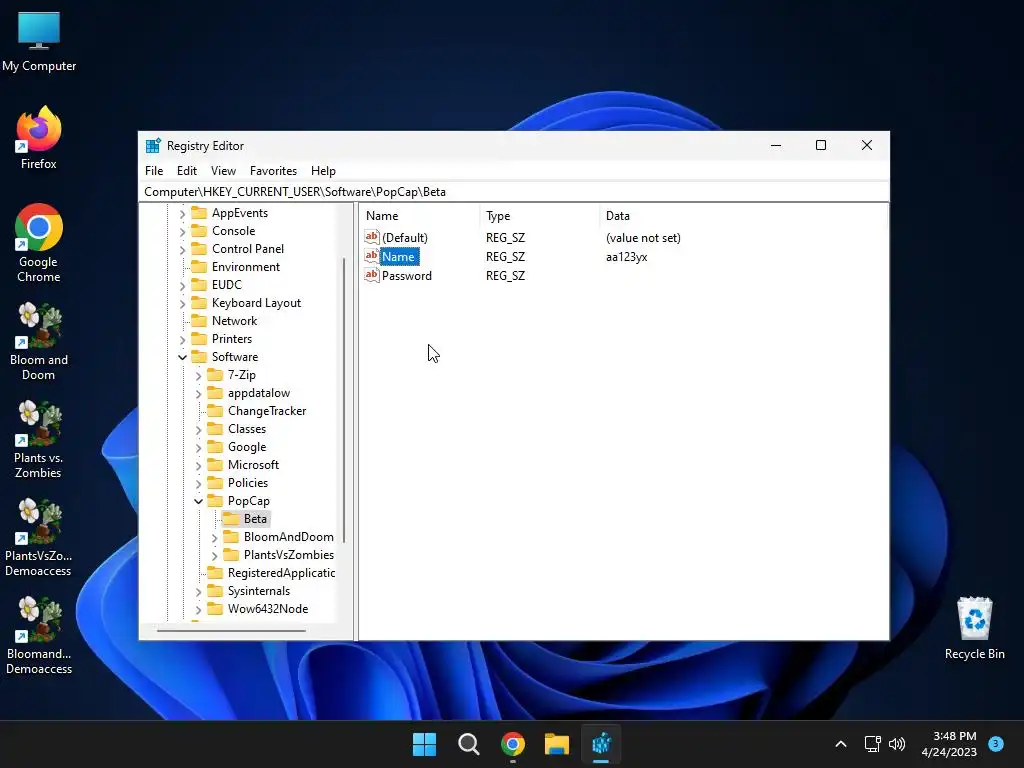Select the Policies tree item

pyautogui.click(x=248, y=483)
